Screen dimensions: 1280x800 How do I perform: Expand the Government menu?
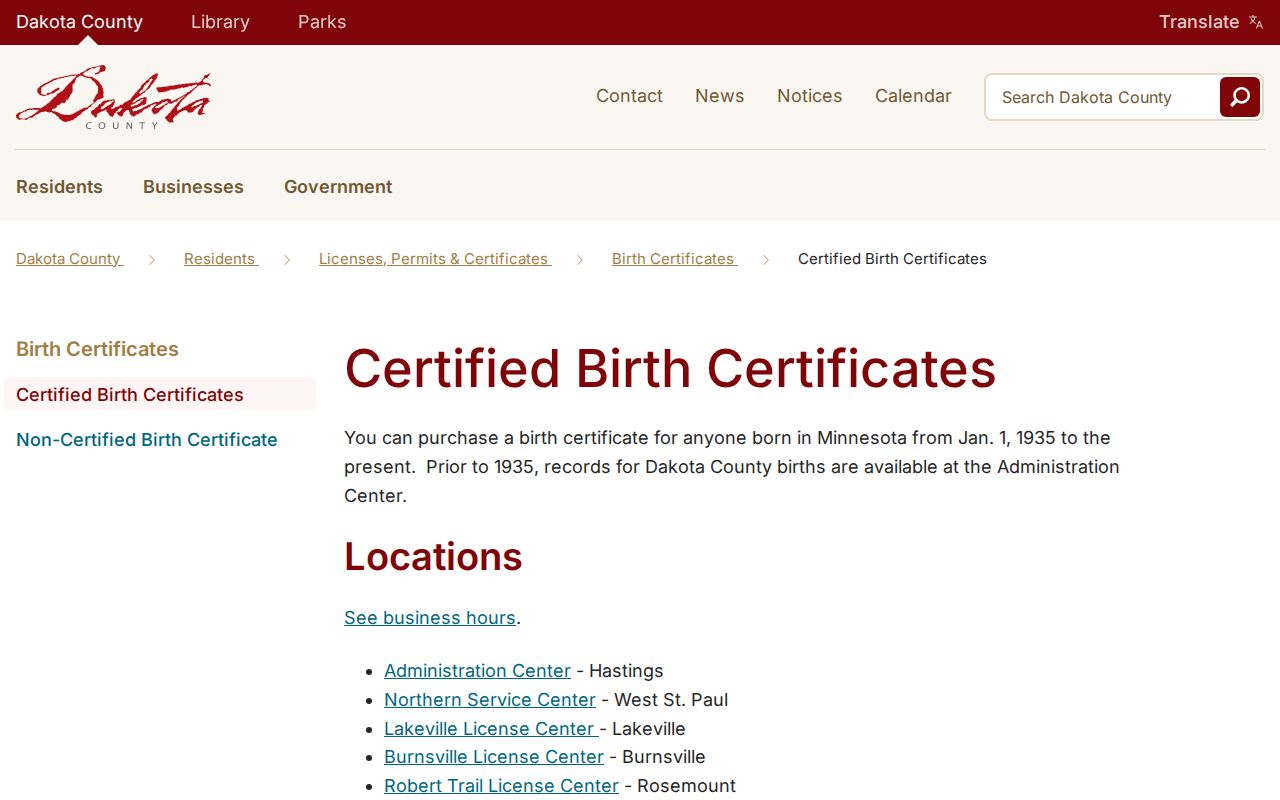[x=338, y=187]
